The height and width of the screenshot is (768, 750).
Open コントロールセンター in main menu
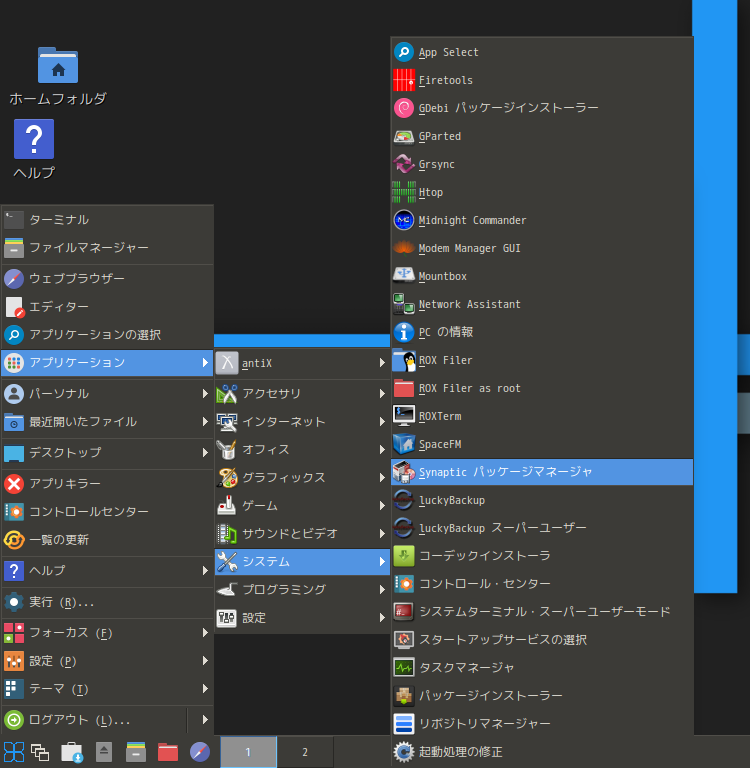107,511
